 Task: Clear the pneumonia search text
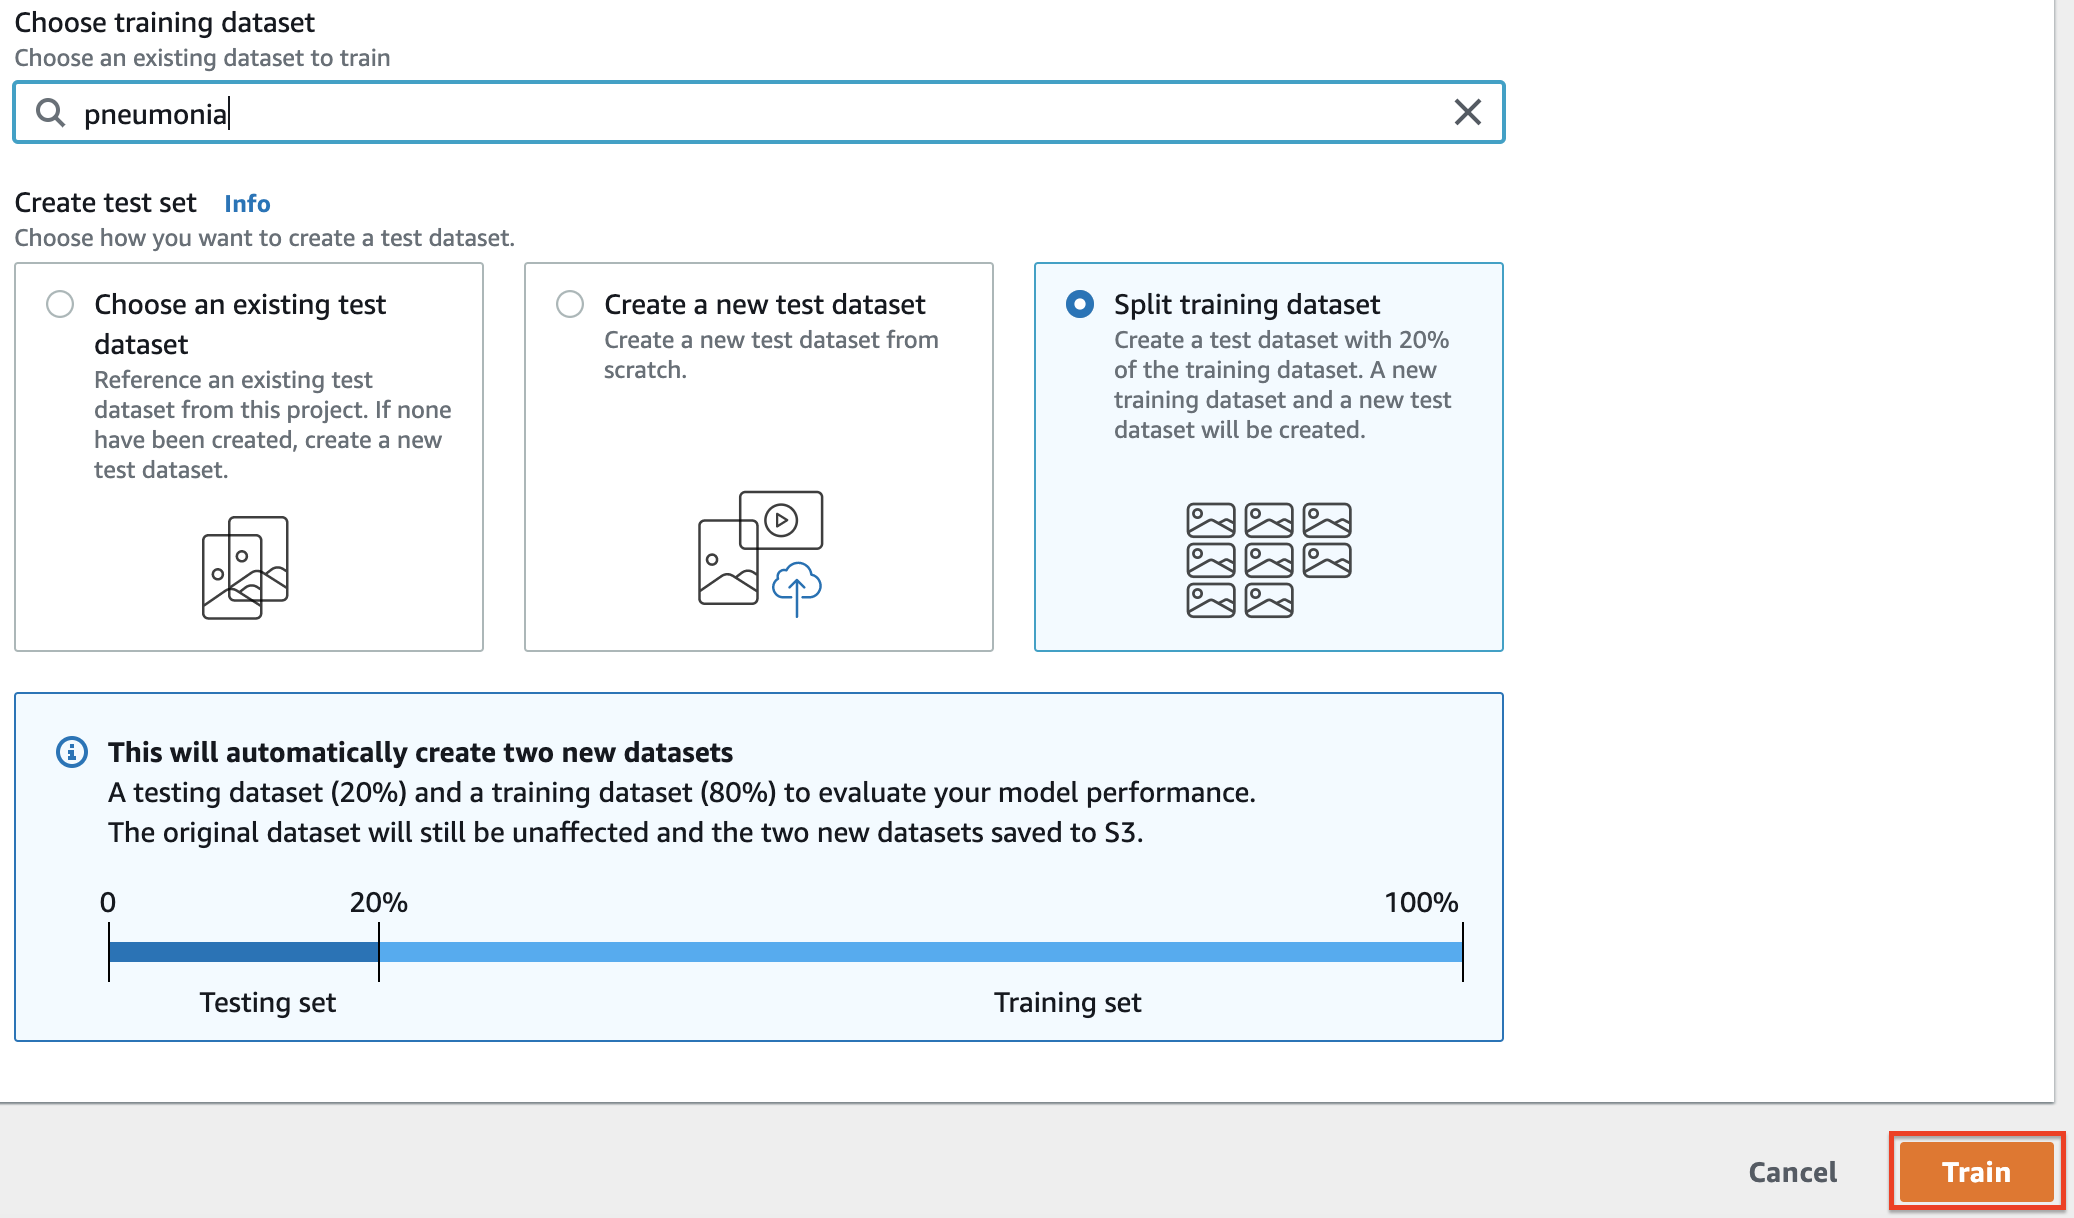coord(1467,112)
